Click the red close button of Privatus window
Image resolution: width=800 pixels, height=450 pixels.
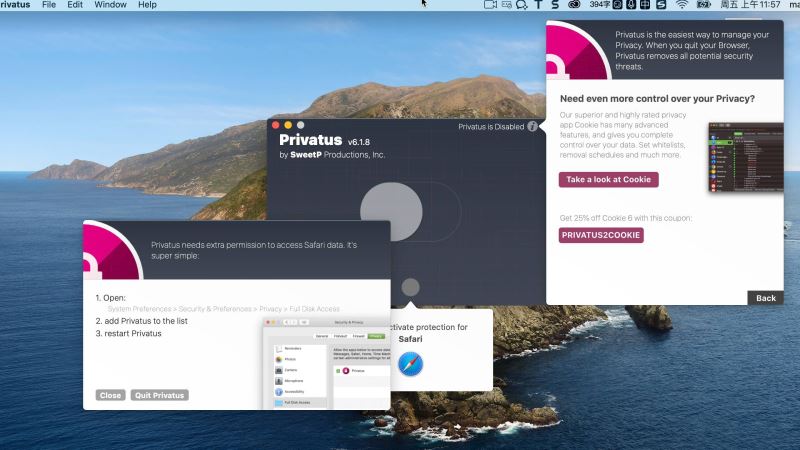point(276,125)
